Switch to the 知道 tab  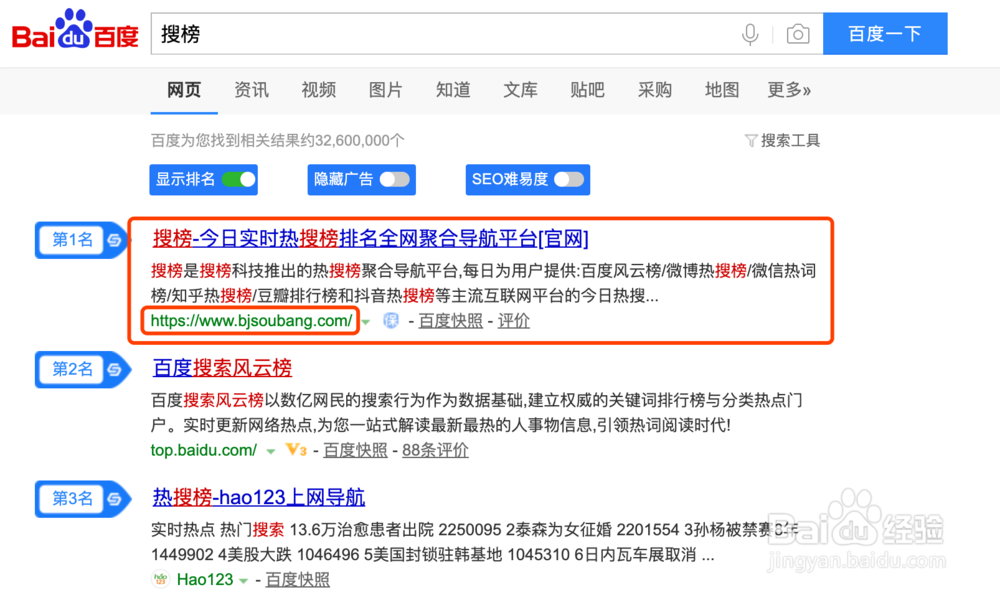click(x=453, y=90)
